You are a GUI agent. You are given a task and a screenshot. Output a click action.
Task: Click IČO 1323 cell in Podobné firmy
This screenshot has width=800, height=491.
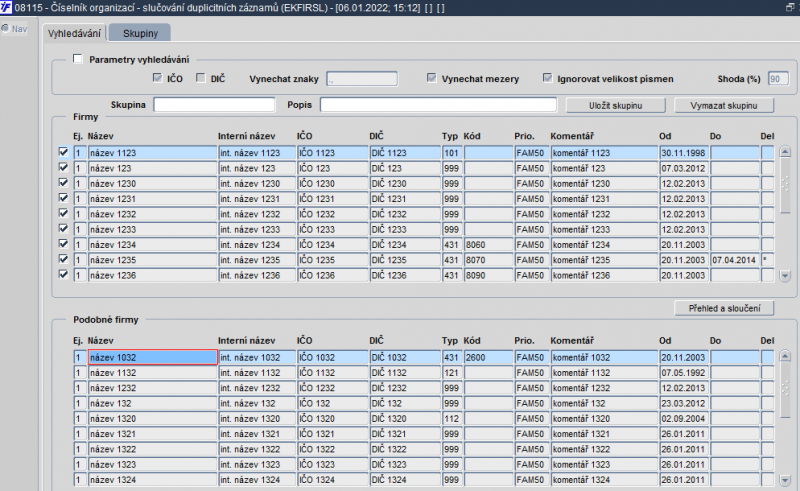coord(332,464)
